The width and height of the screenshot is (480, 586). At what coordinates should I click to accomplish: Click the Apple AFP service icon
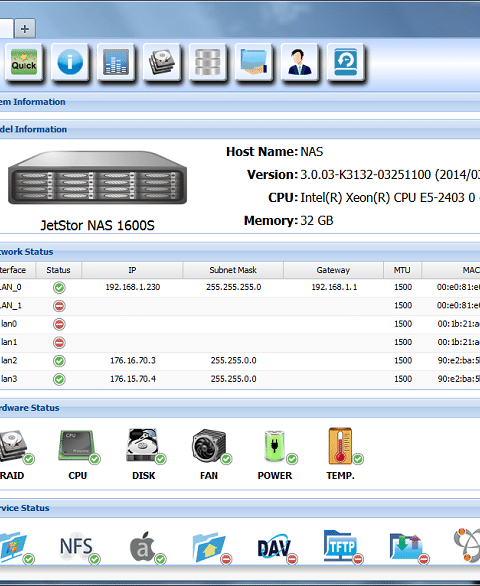click(x=147, y=548)
